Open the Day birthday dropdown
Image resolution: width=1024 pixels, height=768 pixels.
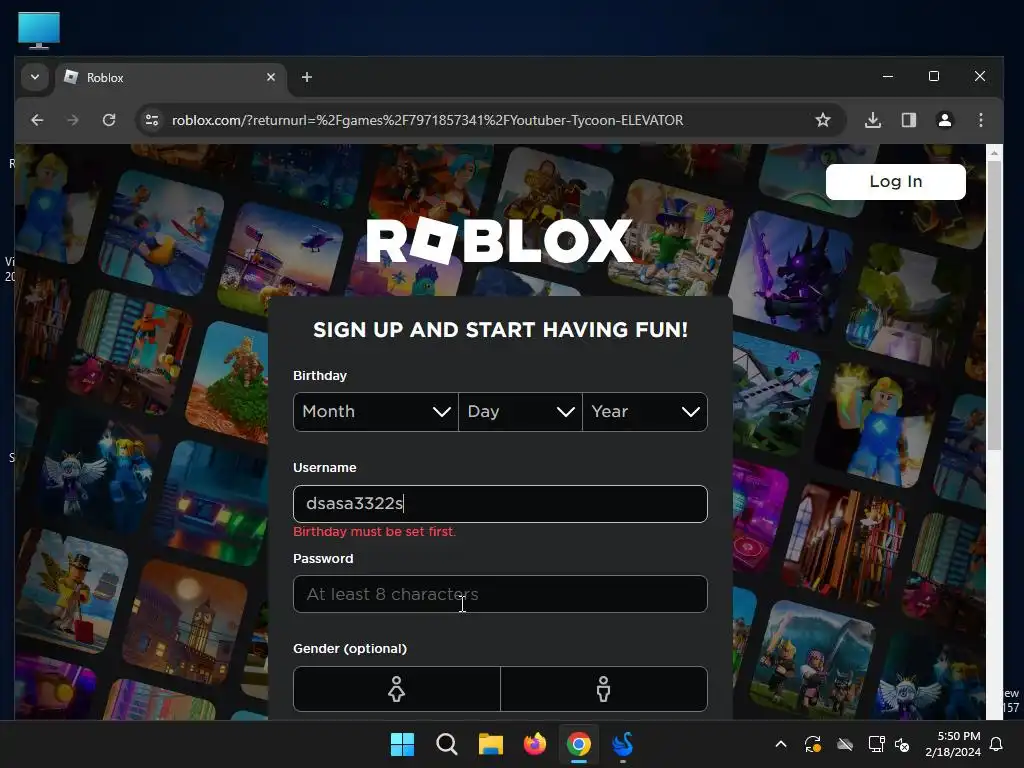(520, 411)
